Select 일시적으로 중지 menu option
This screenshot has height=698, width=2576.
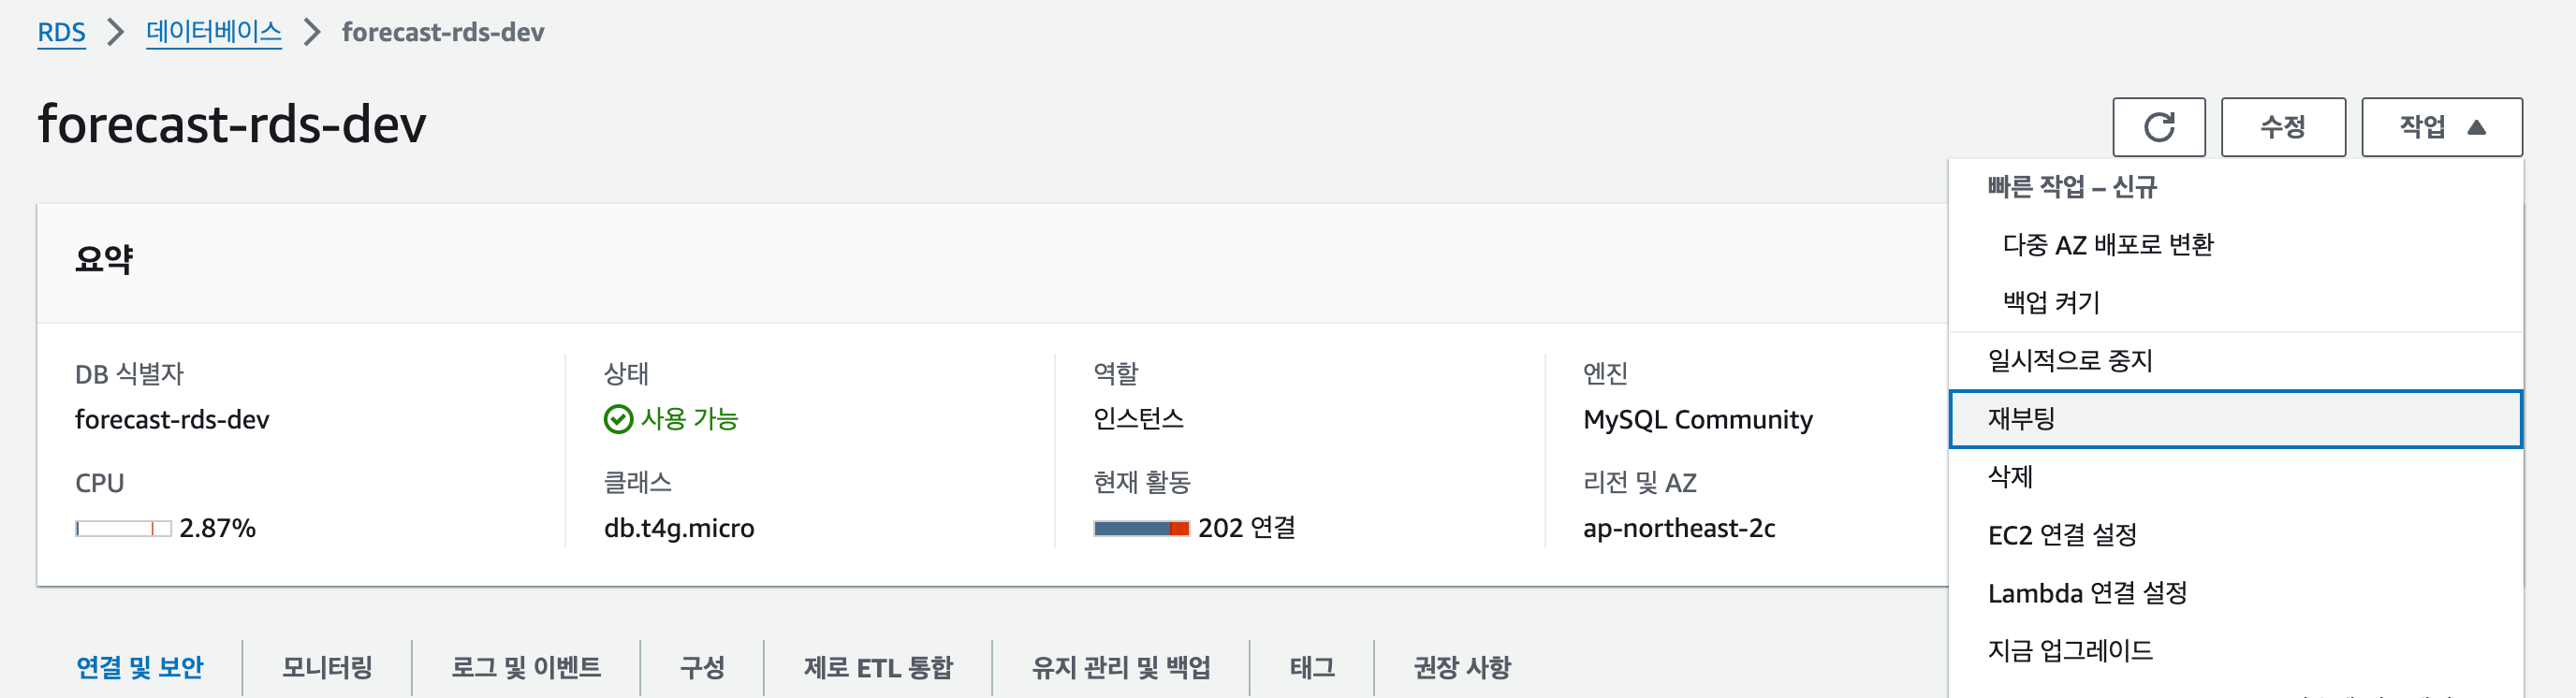(2235, 361)
